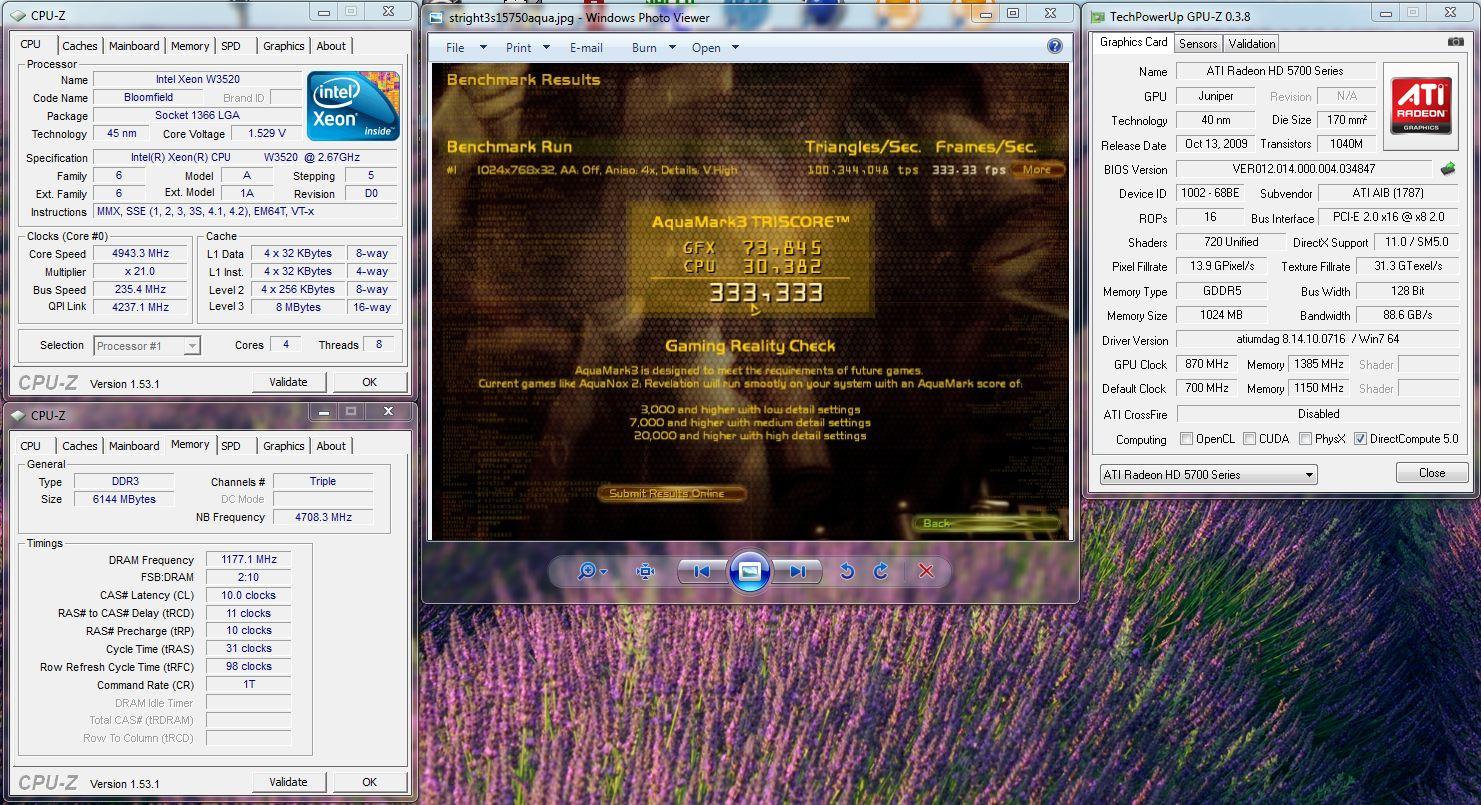Image resolution: width=1481 pixels, height=805 pixels.
Task: Delete the photo with the red X
Action: click(x=926, y=571)
